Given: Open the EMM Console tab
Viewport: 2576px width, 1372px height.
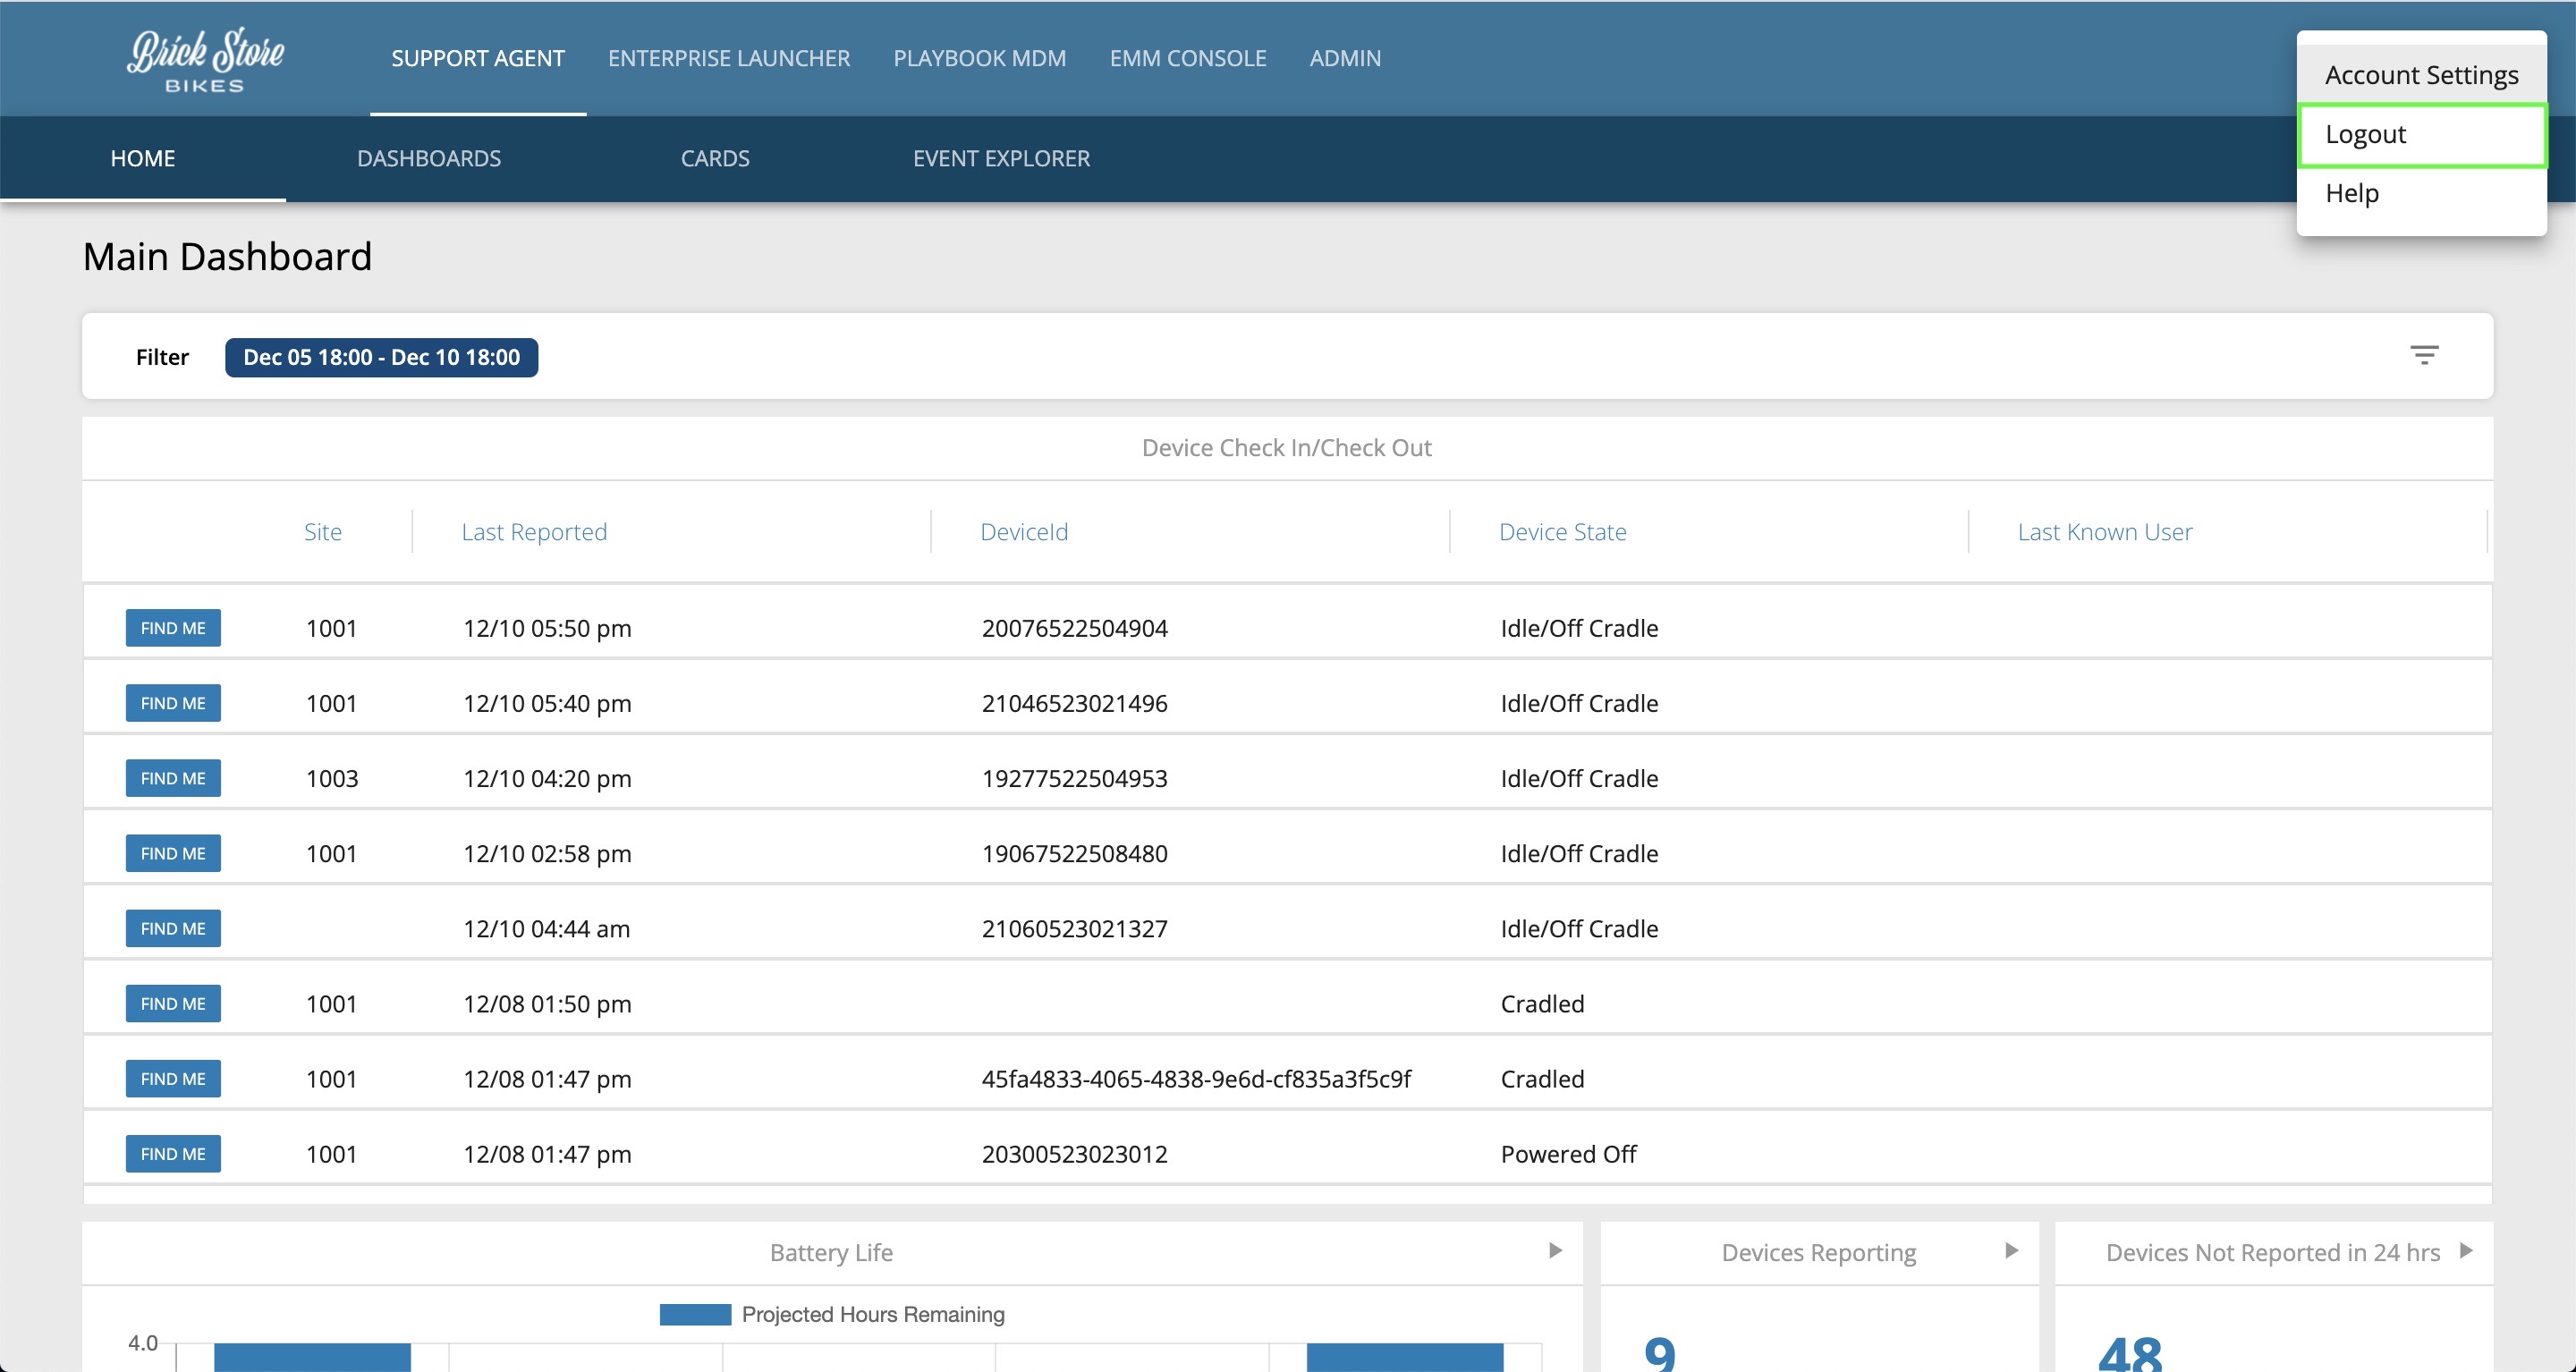Looking at the screenshot, I should point(1188,58).
